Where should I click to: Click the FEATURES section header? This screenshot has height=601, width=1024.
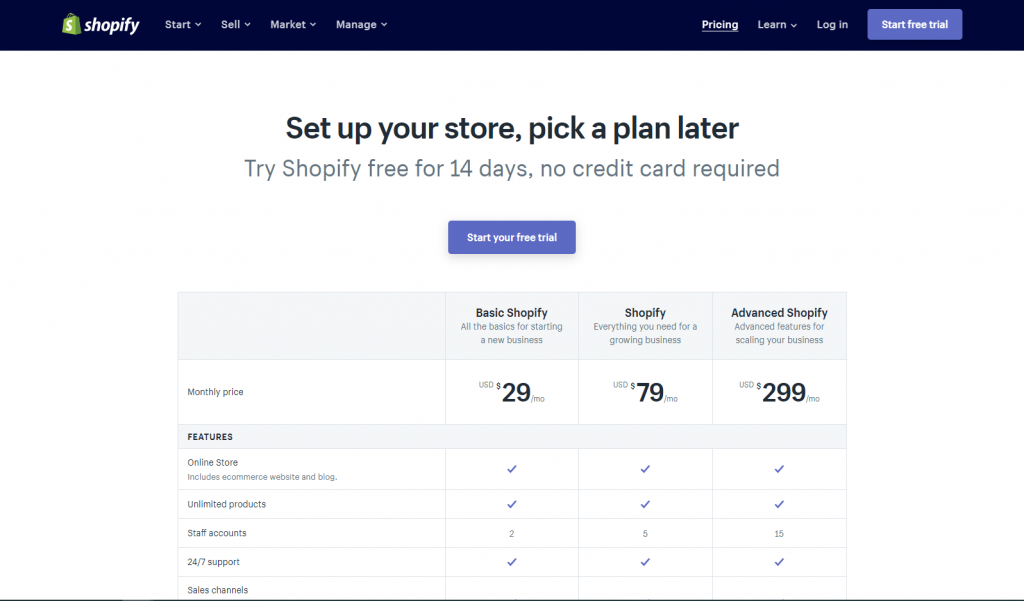pos(210,436)
